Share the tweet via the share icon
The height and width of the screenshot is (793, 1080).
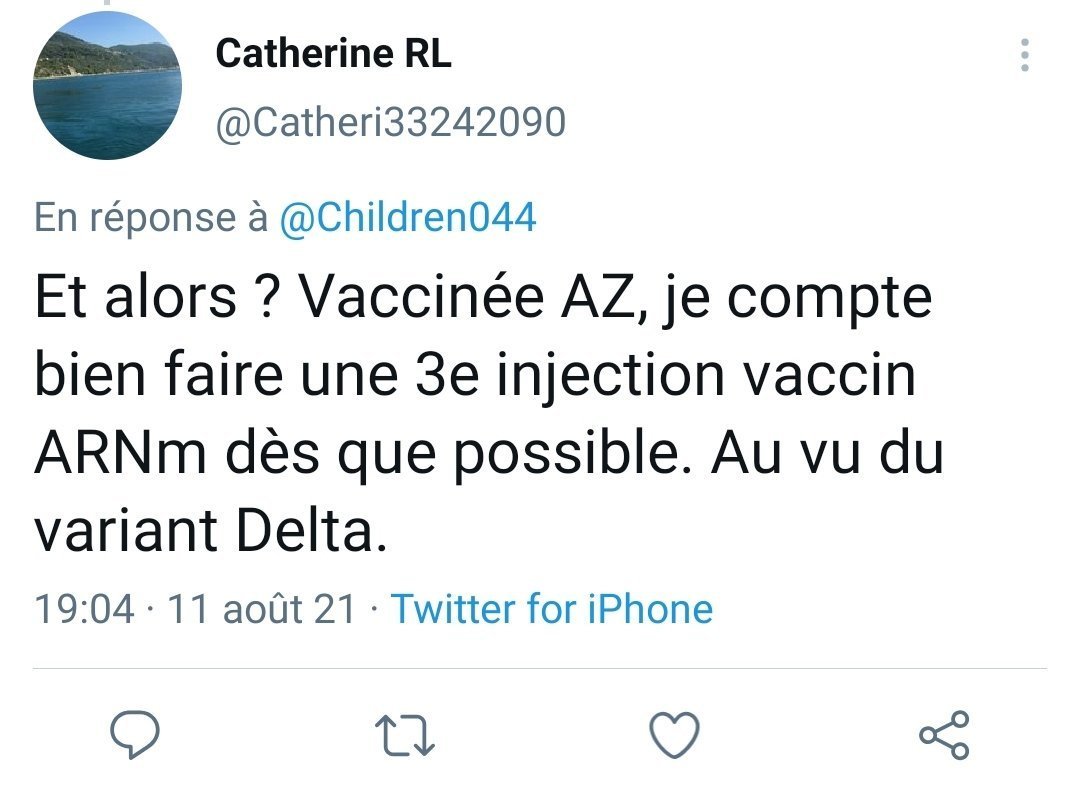pos(944,737)
